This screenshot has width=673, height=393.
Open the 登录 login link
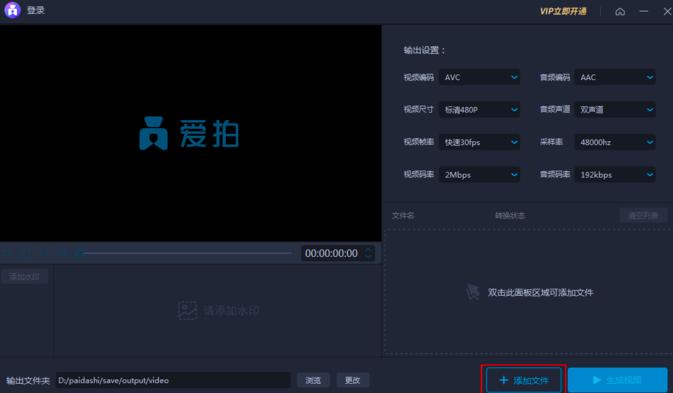pyautogui.click(x=36, y=10)
